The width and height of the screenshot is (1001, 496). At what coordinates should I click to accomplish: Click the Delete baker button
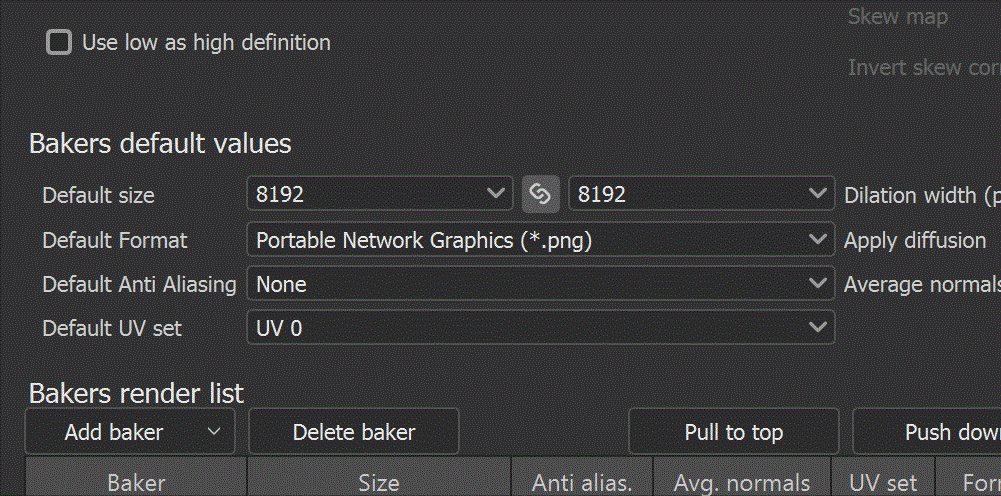click(x=354, y=432)
